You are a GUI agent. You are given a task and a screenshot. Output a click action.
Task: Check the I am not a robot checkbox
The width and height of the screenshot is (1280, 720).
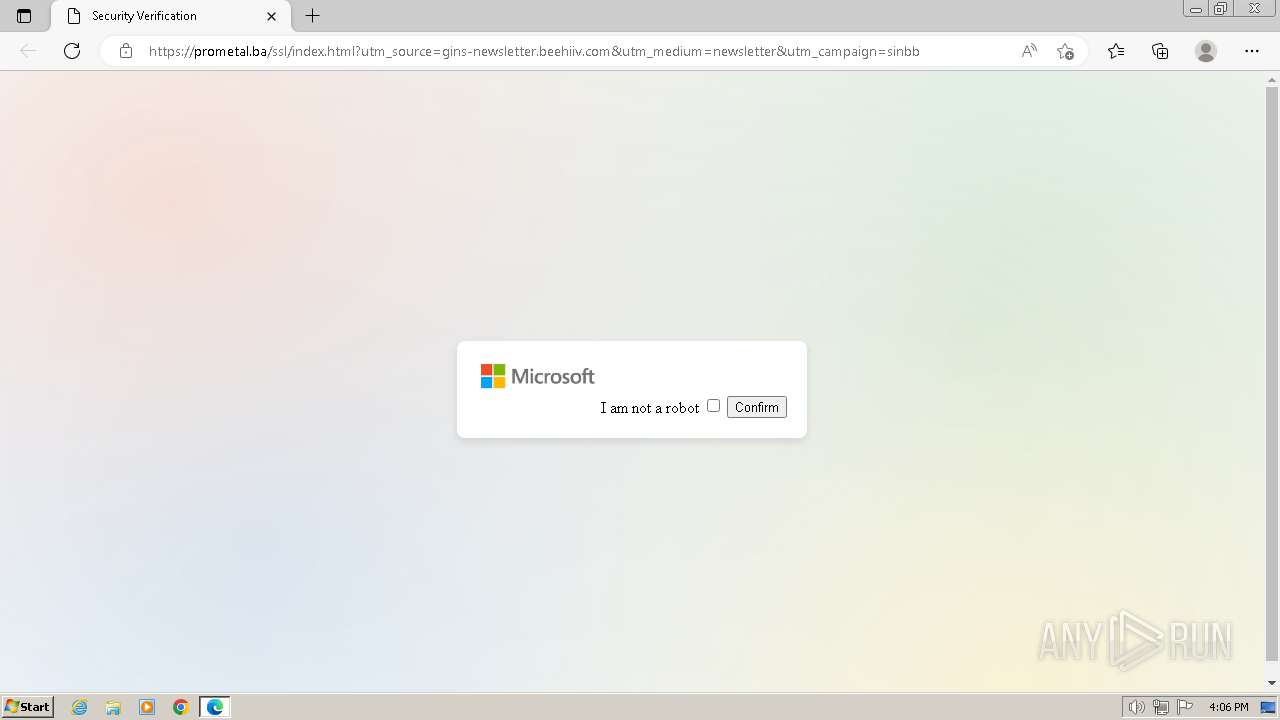click(713, 406)
